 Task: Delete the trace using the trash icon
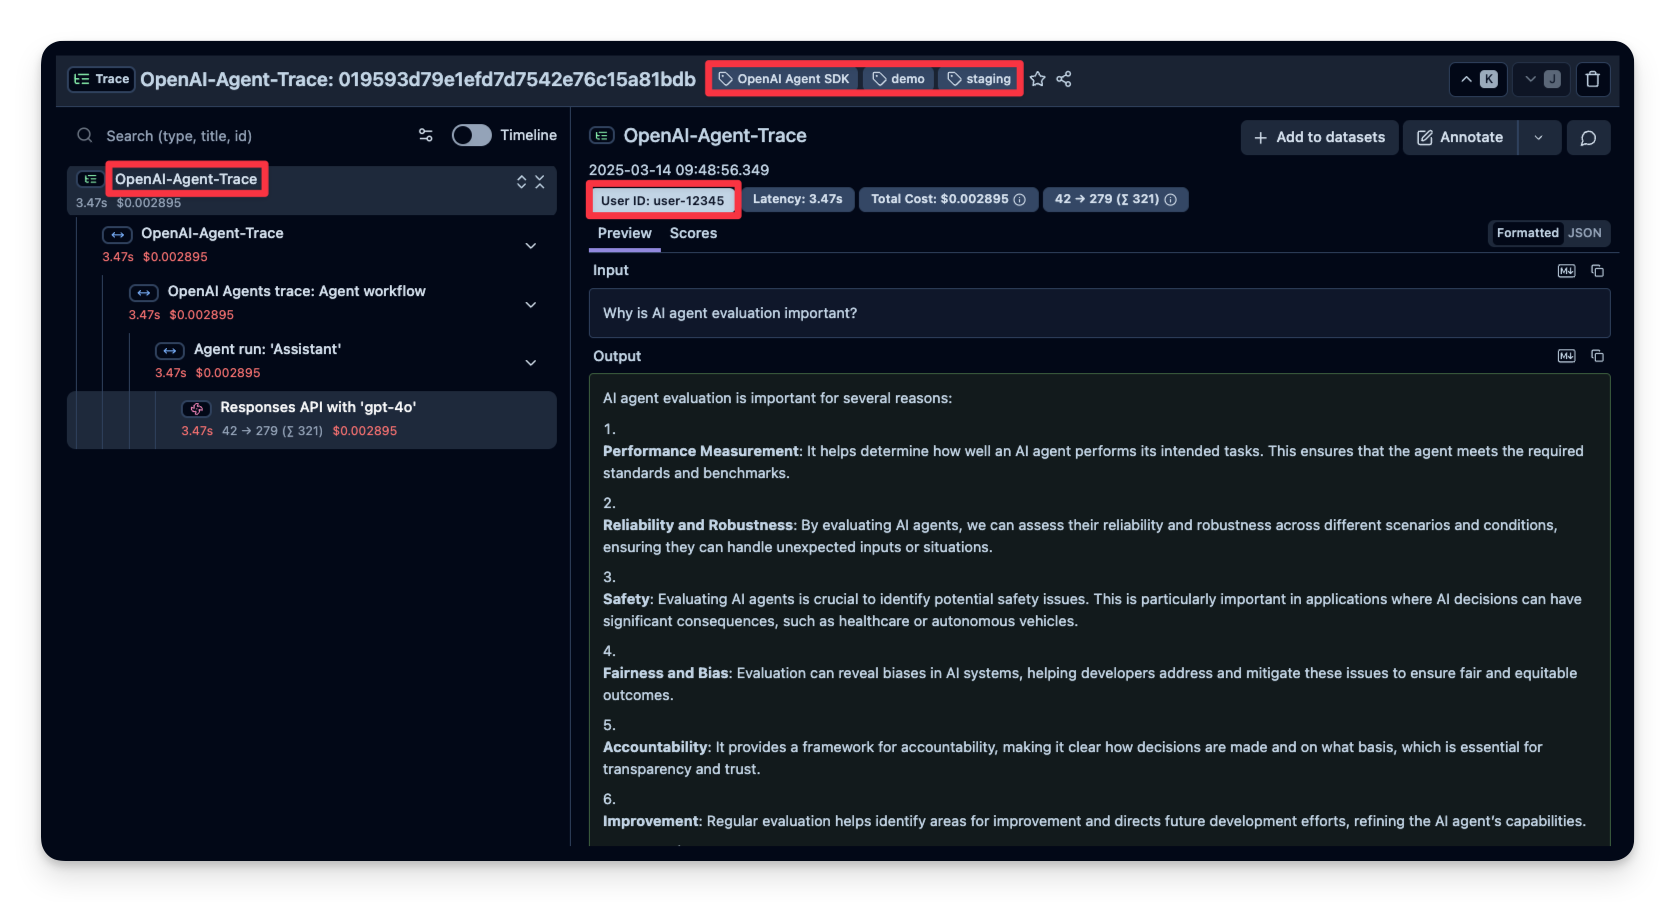(x=1592, y=79)
